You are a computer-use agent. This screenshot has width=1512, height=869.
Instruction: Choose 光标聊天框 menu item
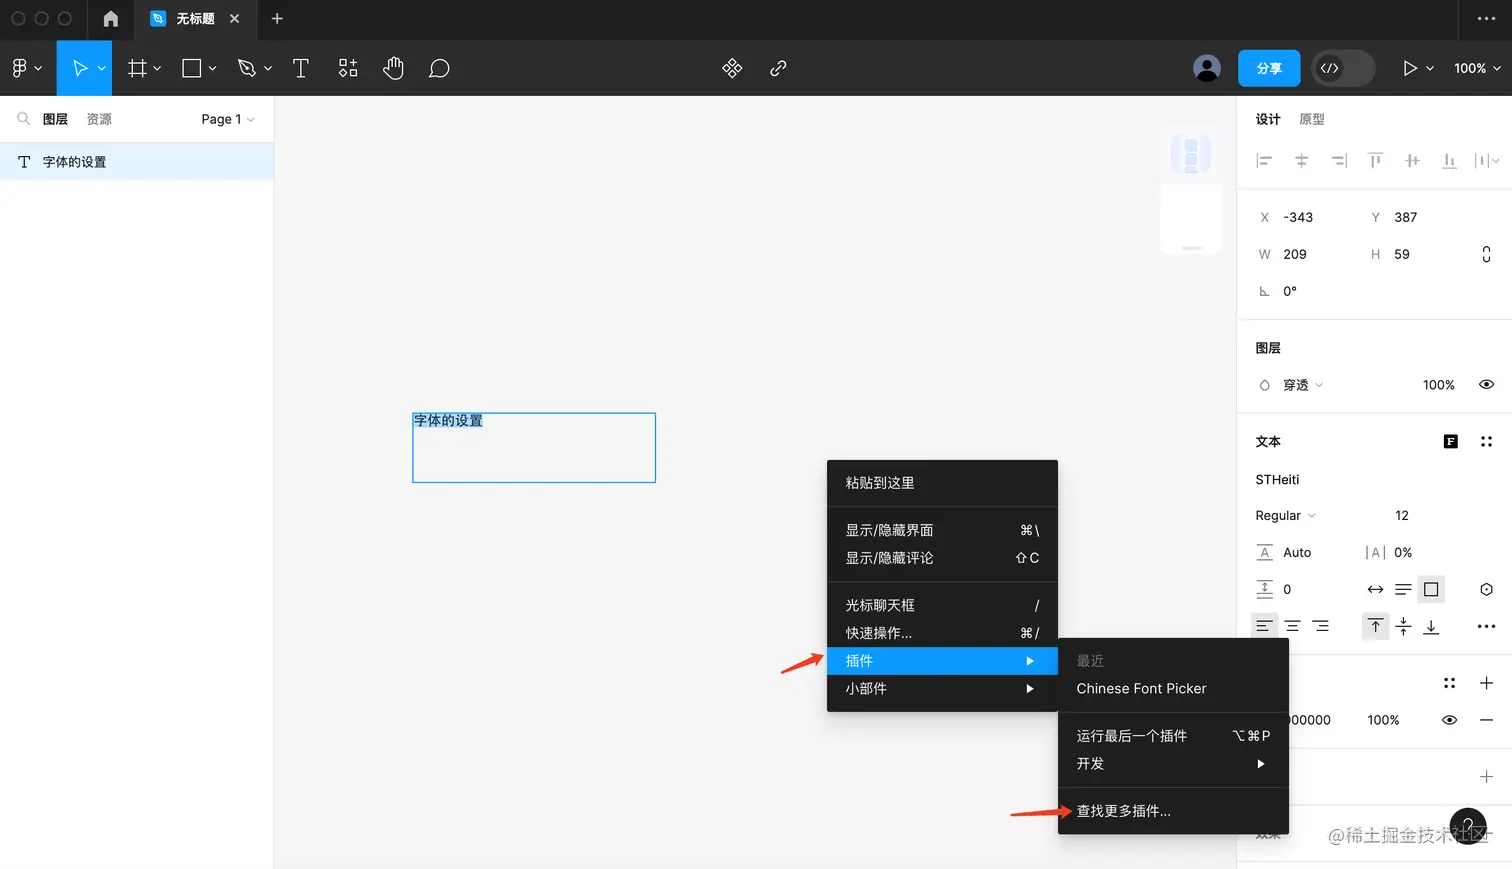tap(942, 605)
